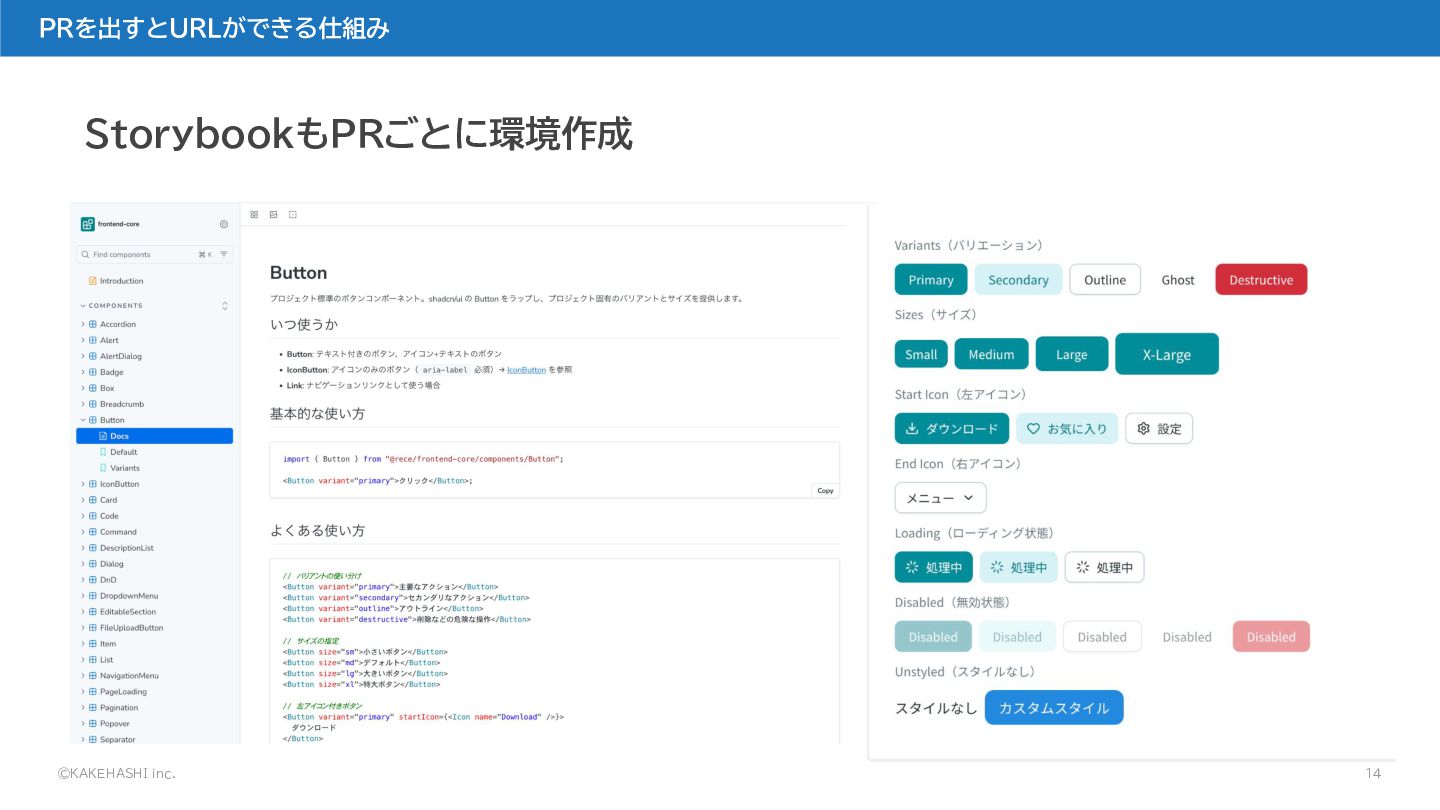Click the Outline variant button
Image resolution: width=1440 pixels, height=810 pixels.
tap(1105, 280)
